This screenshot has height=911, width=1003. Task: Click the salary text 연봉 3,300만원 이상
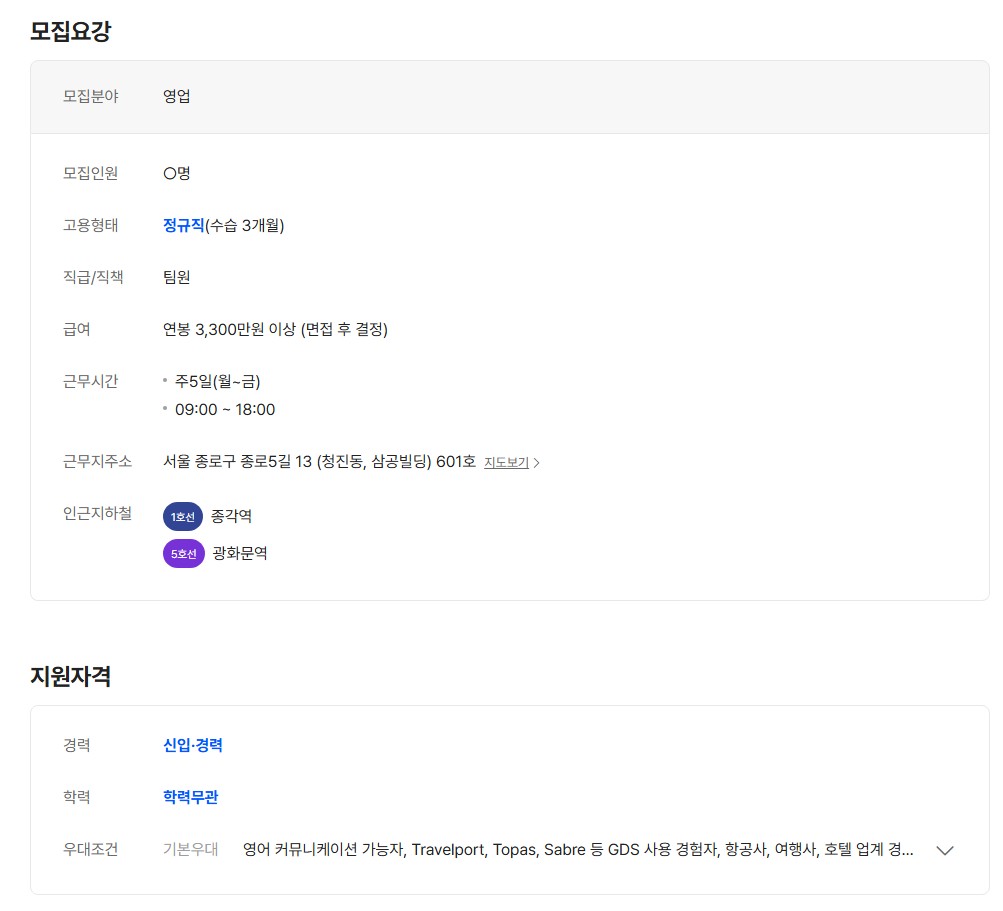275,329
